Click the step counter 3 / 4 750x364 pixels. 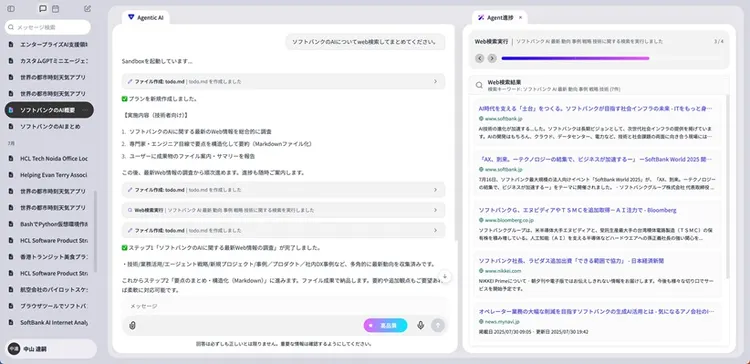[x=718, y=42]
